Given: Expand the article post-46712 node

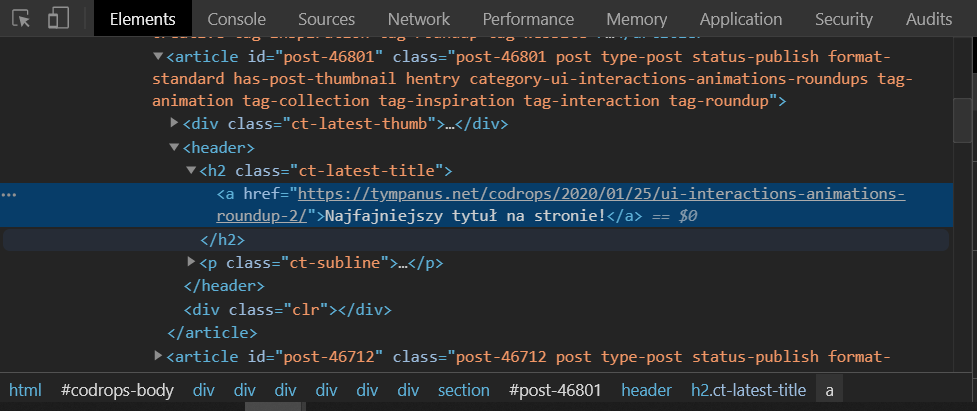Looking at the screenshot, I should click(x=158, y=356).
